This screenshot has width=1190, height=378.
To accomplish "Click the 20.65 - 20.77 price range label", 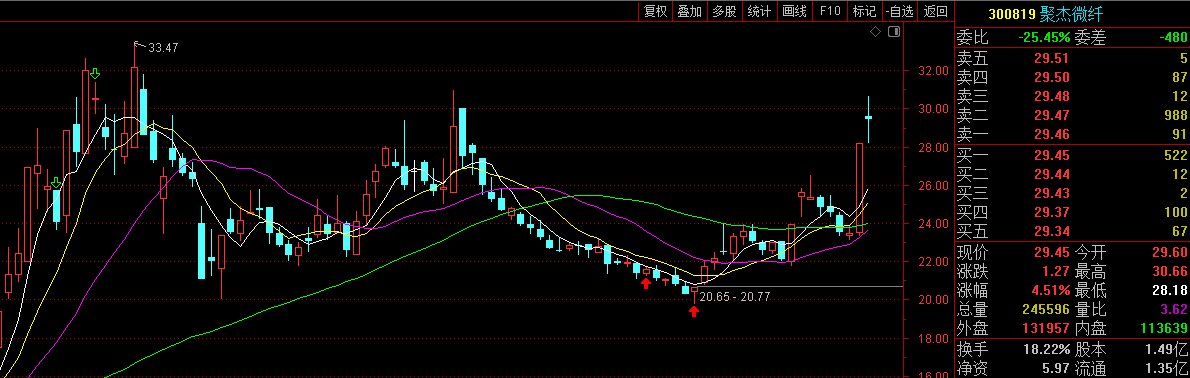I will [735, 297].
